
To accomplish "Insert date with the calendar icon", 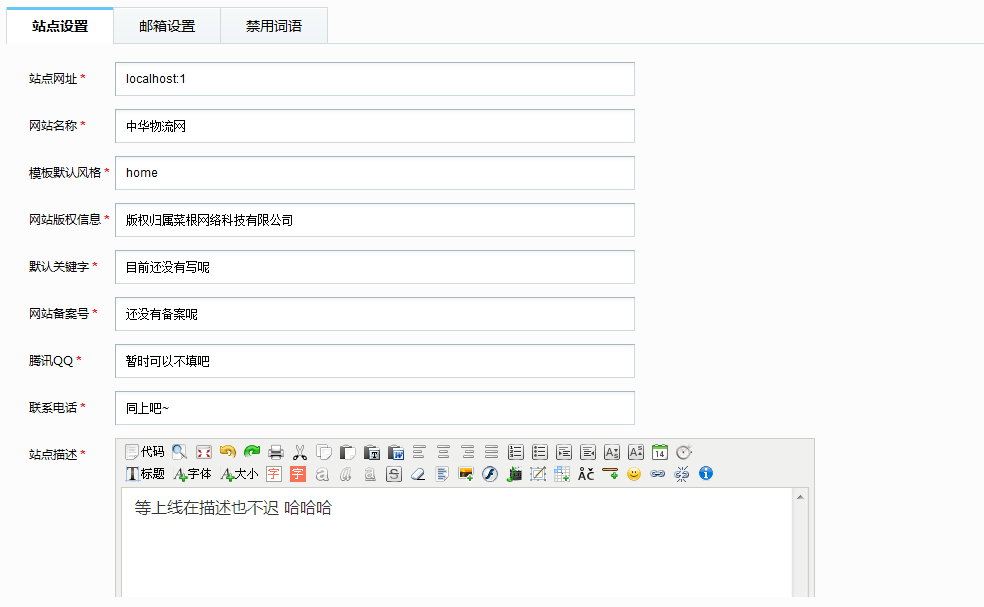I will [660, 452].
